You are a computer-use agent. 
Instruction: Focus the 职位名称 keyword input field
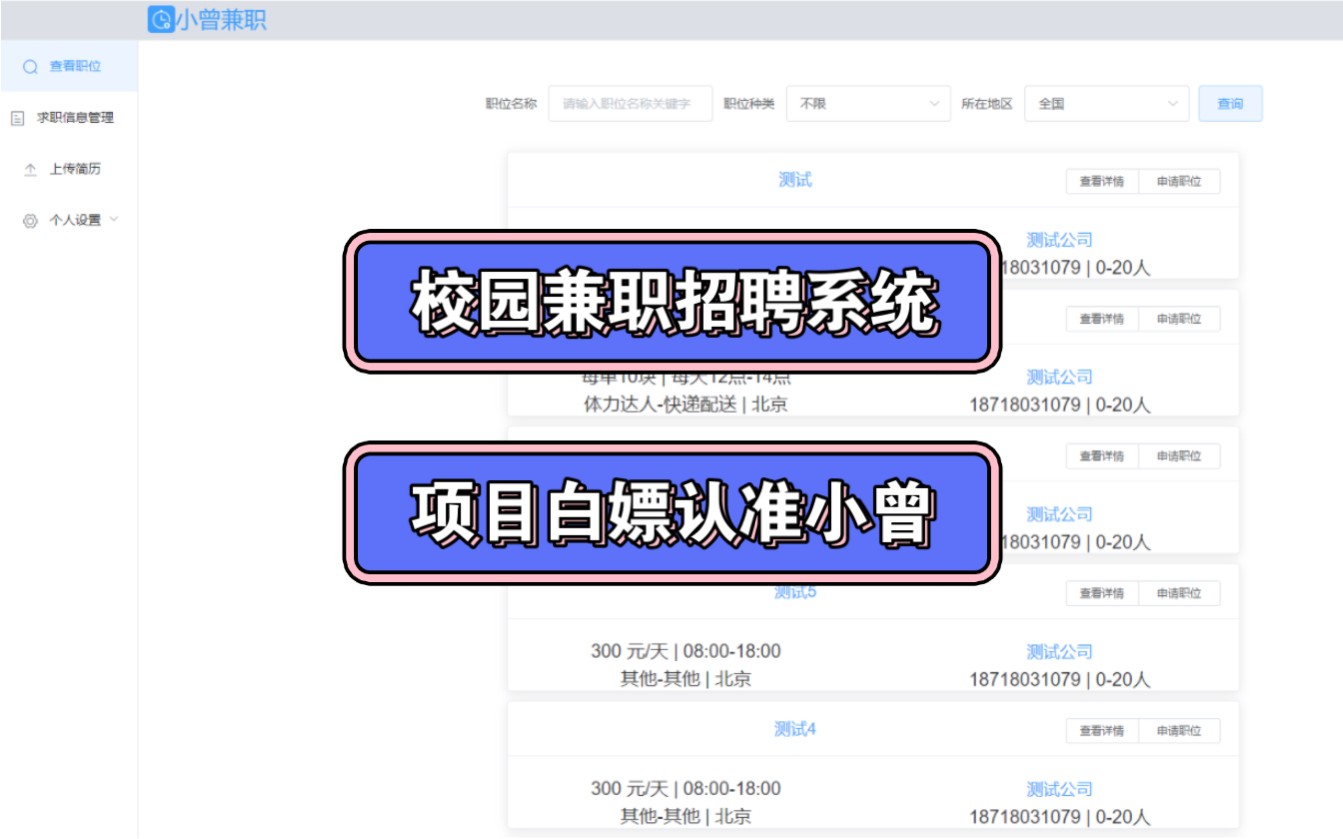coord(630,103)
